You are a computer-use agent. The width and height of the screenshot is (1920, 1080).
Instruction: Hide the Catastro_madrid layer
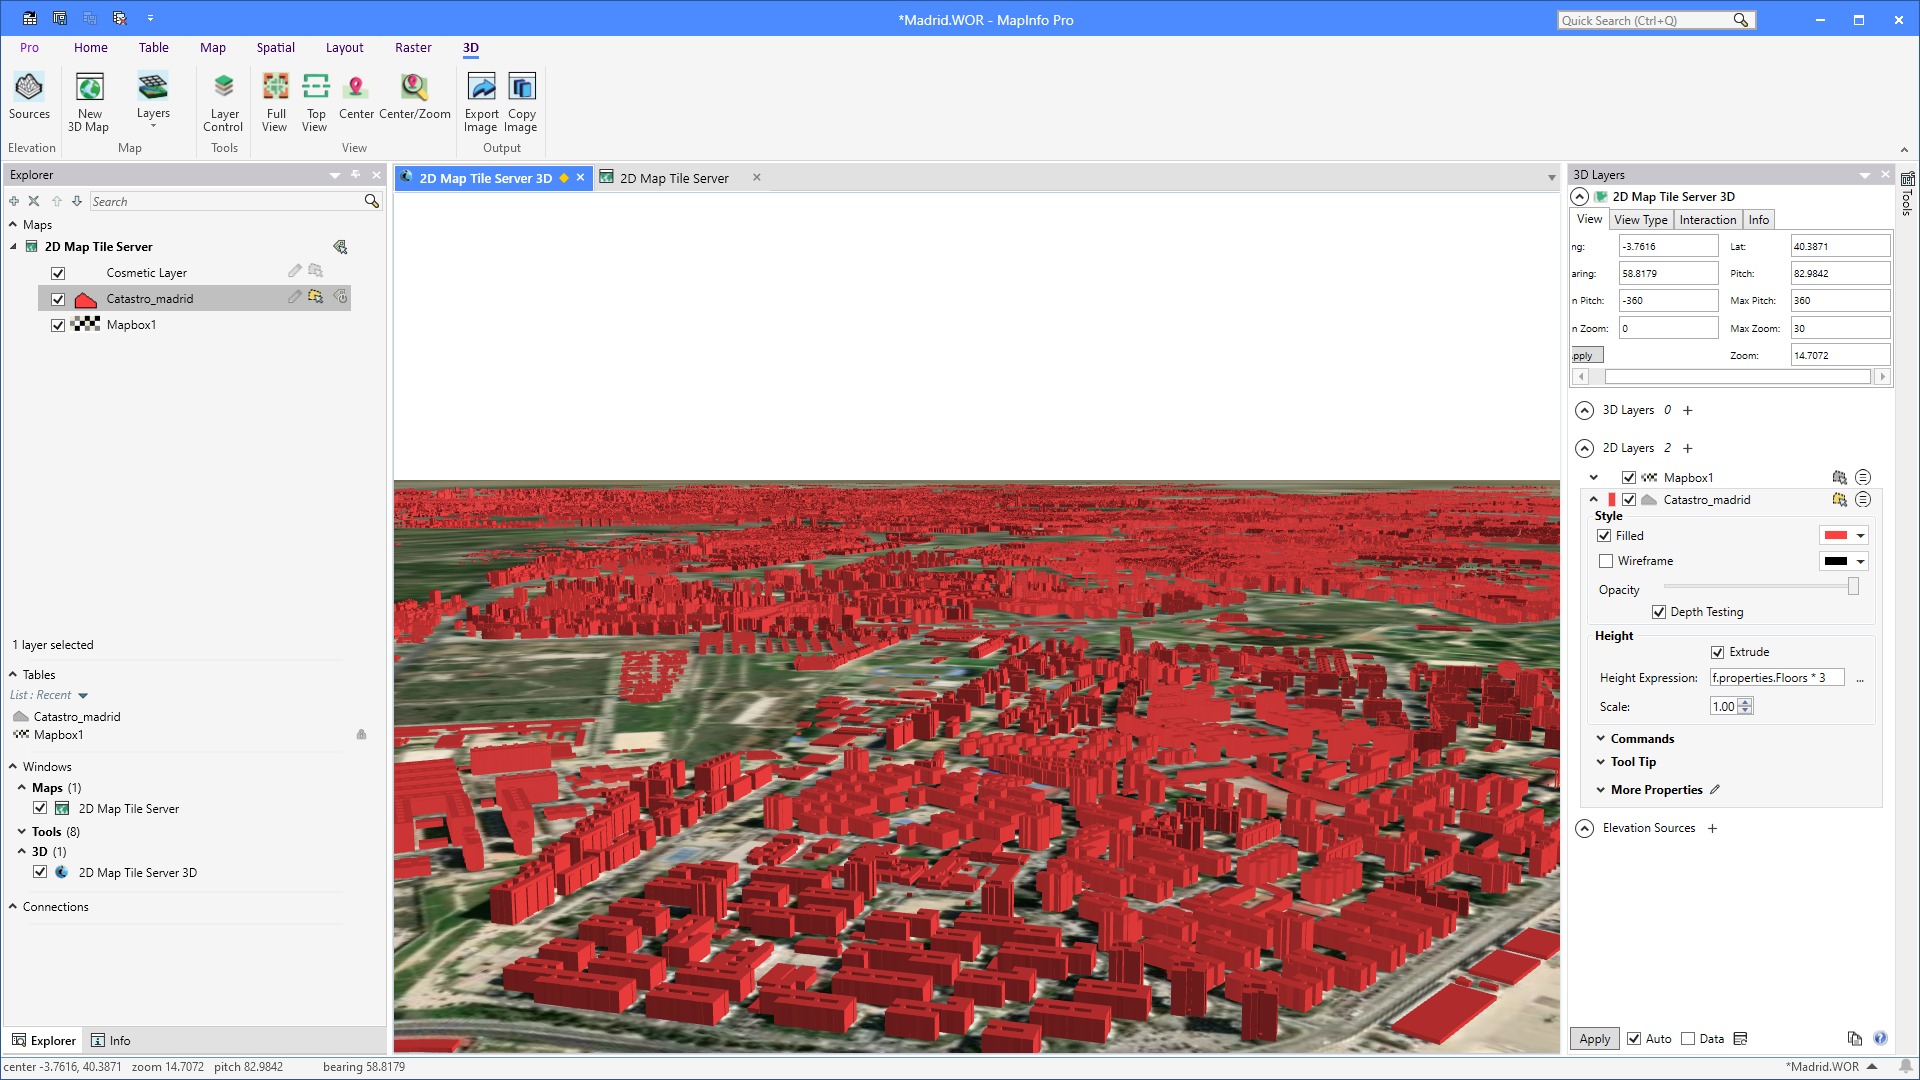(x=58, y=298)
